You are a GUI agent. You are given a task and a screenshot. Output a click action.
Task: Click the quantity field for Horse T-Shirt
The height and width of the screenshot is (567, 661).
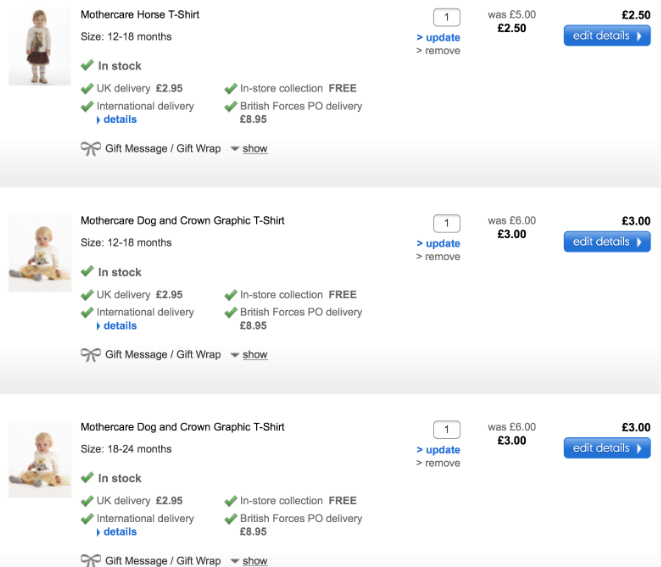tap(446, 17)
